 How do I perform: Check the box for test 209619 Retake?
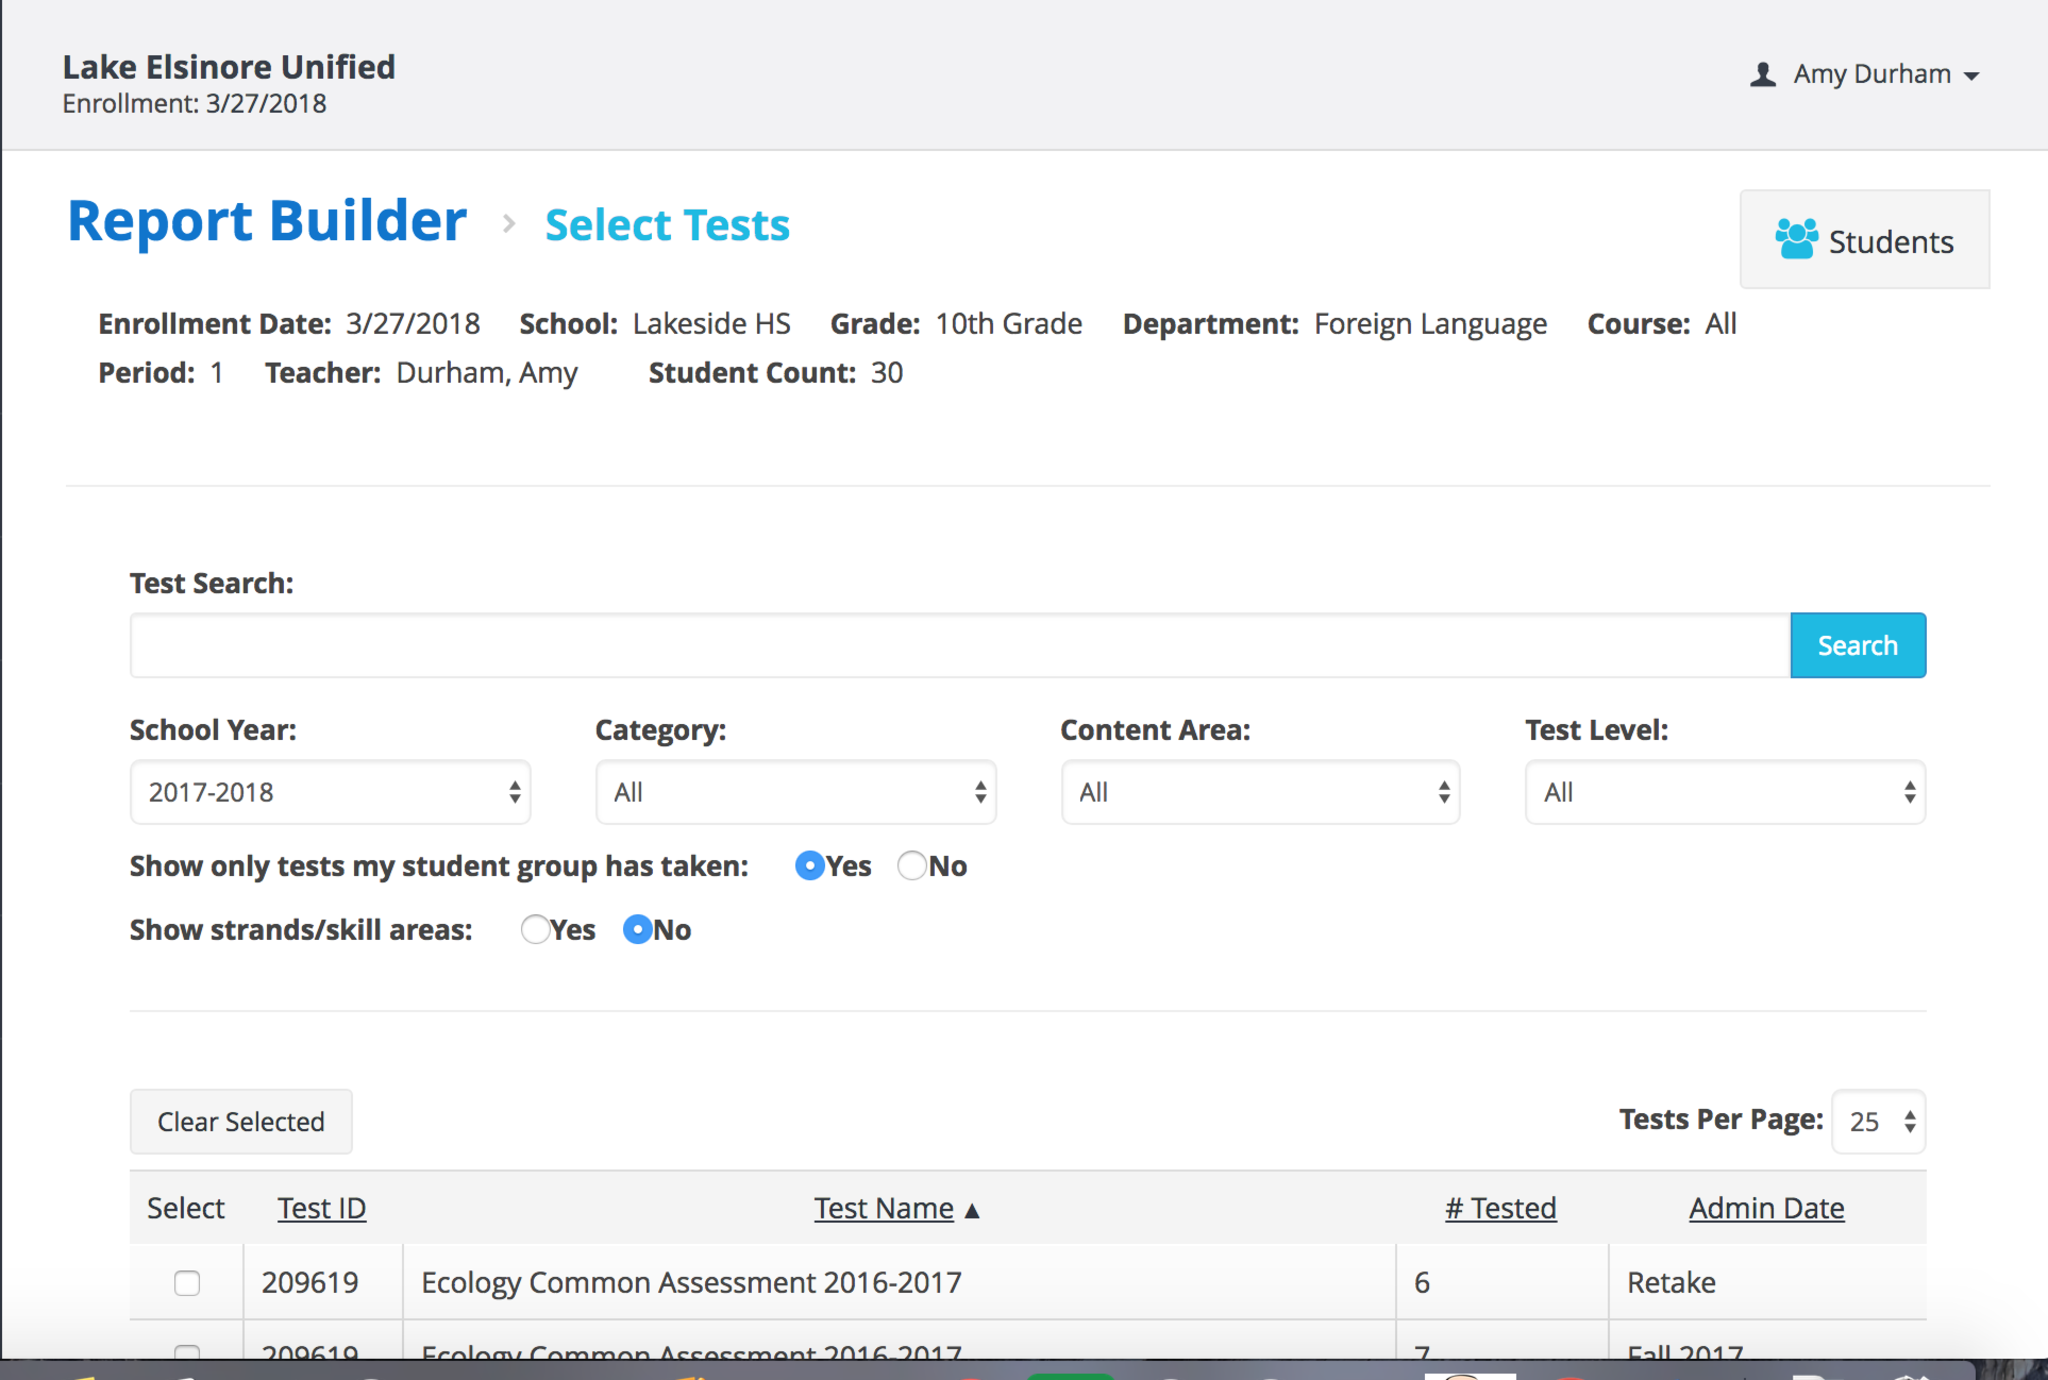click(x=187, y=1283)
